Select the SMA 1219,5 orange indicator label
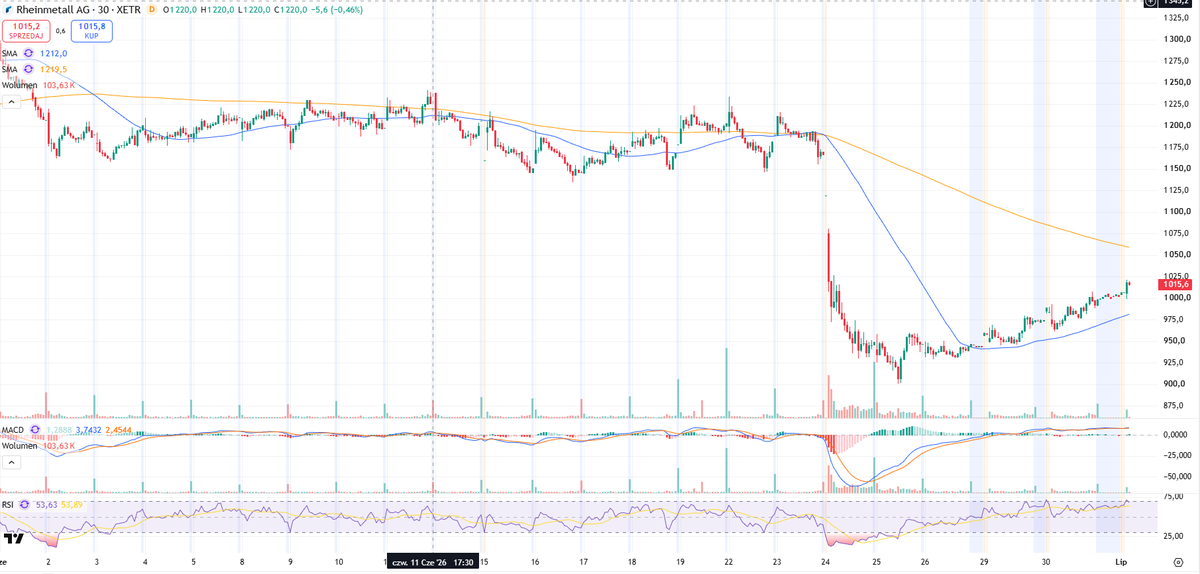This screenshot has height=574, width=1200. (x=10, y=69)
